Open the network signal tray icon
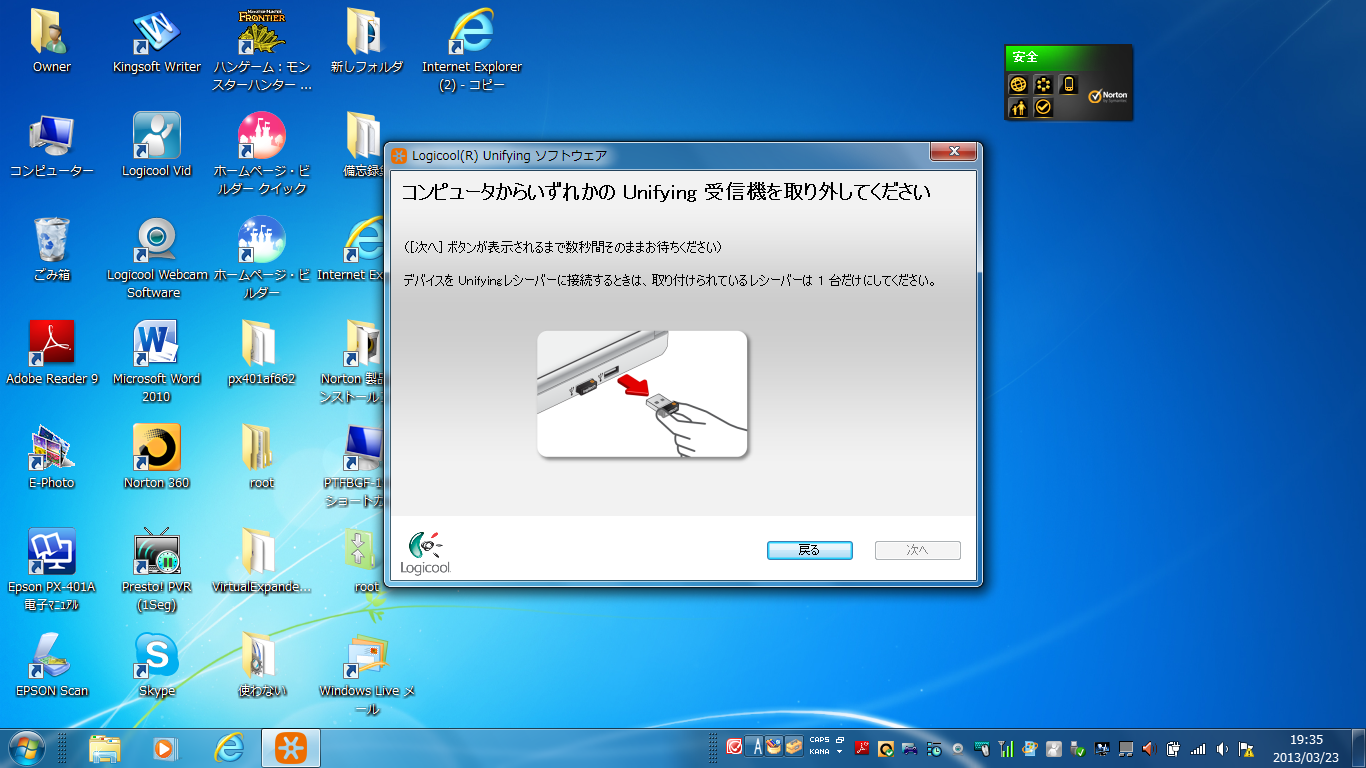 pos(1198,748)
